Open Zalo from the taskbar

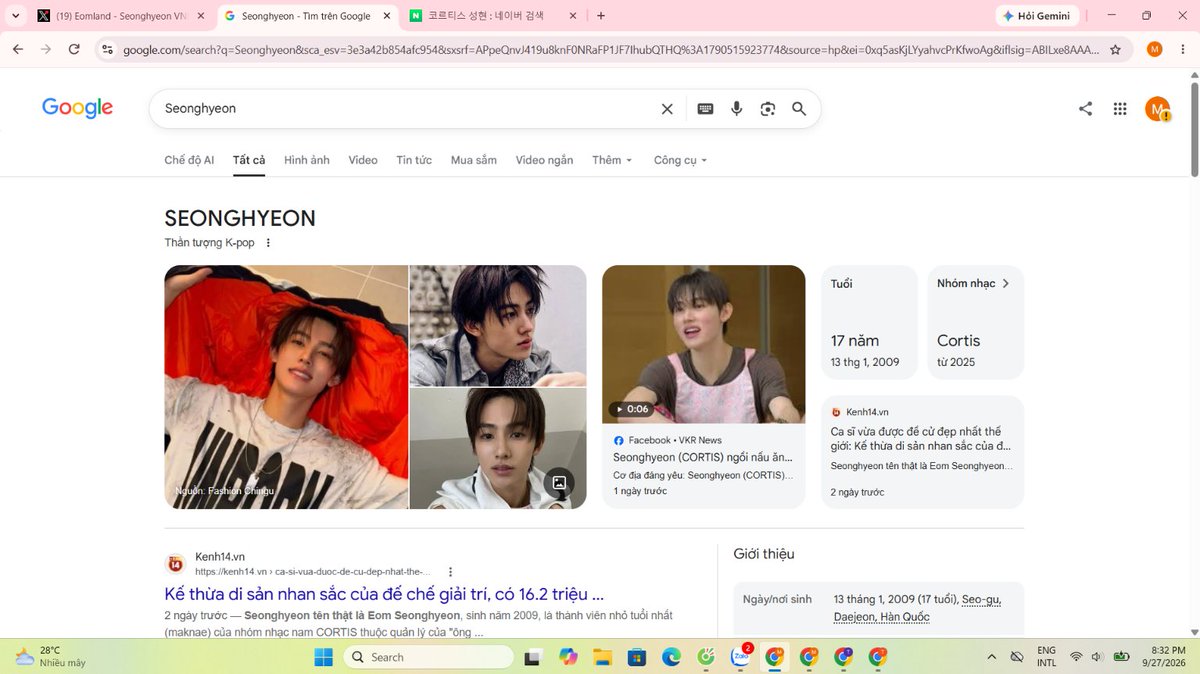pos(740,657)
